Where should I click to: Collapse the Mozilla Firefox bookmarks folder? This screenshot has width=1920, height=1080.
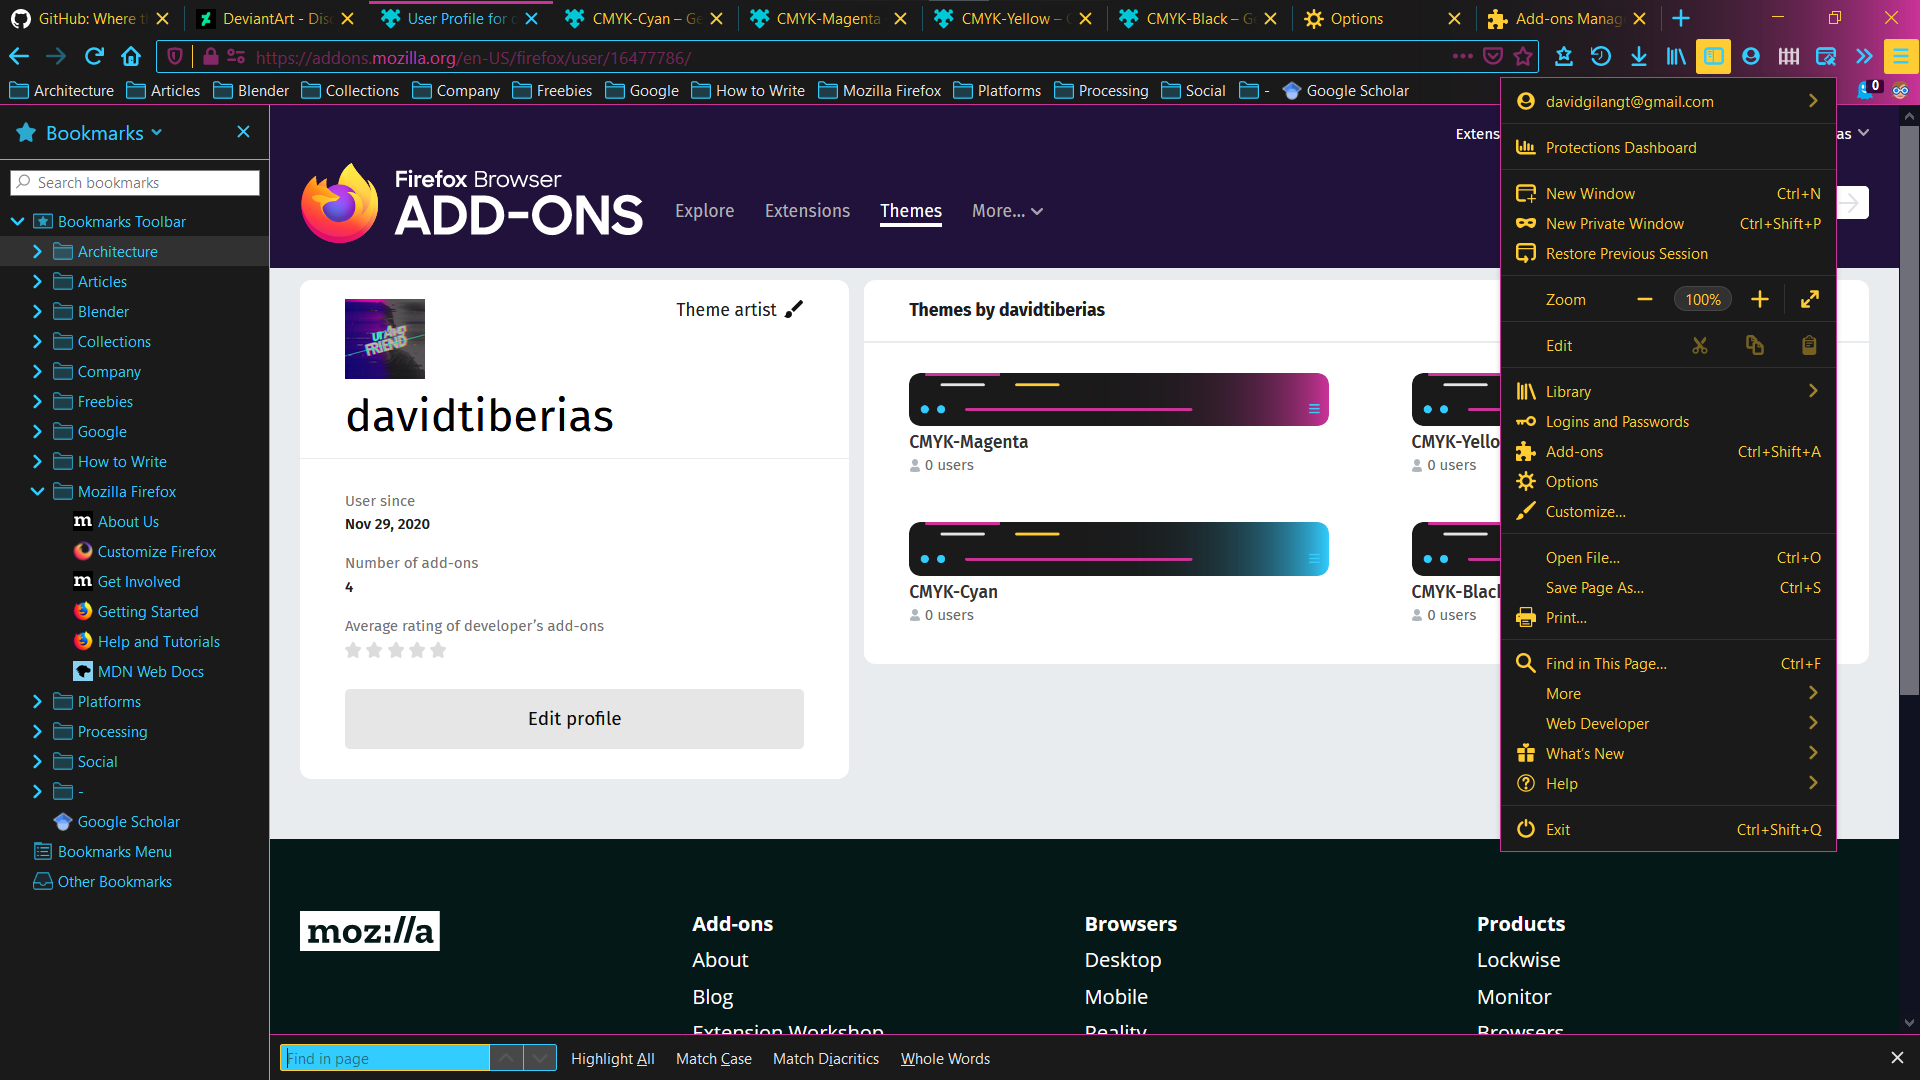point(37,492)
